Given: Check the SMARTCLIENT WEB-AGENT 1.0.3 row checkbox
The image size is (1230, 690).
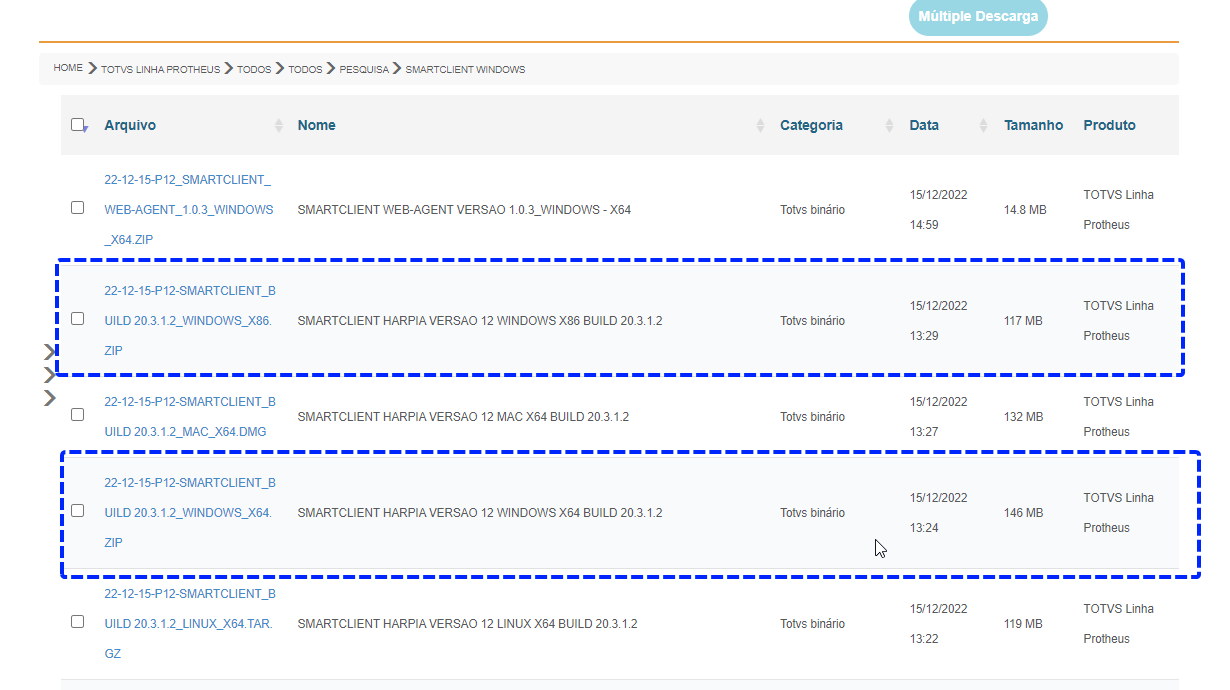Looking at the screenshot, I should [x=78, y=208].
